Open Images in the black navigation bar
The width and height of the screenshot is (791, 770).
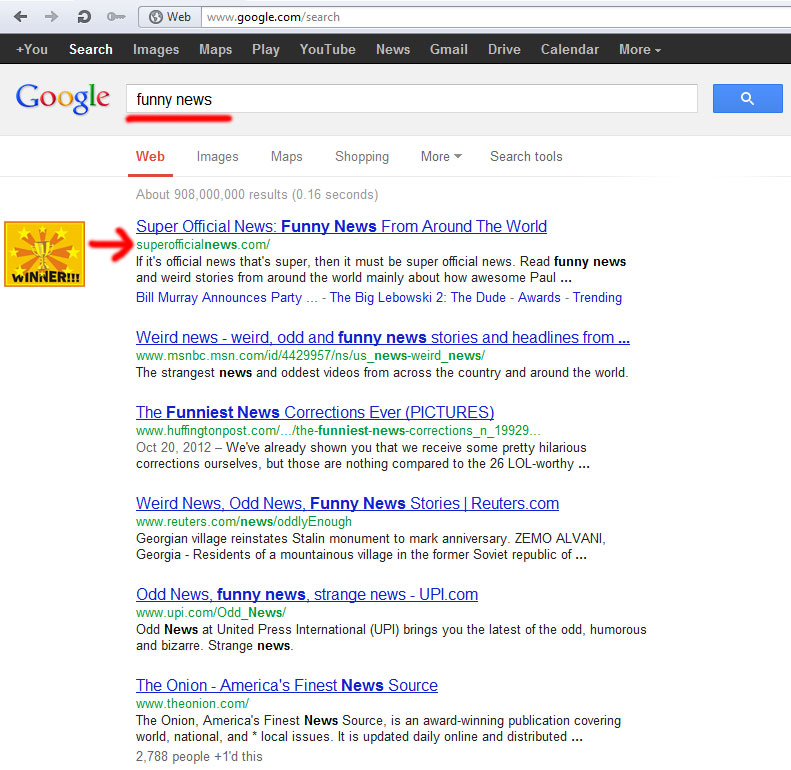point(156,49)
